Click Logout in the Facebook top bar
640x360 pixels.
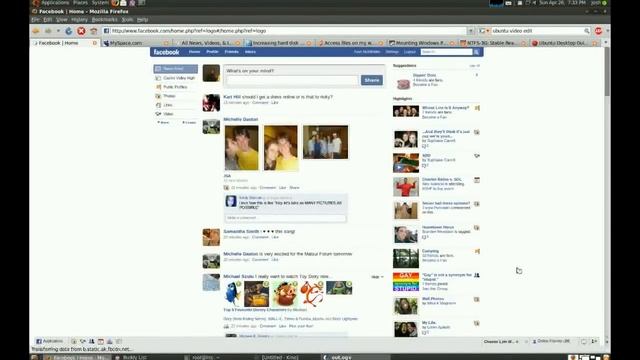tap(409, 52)
